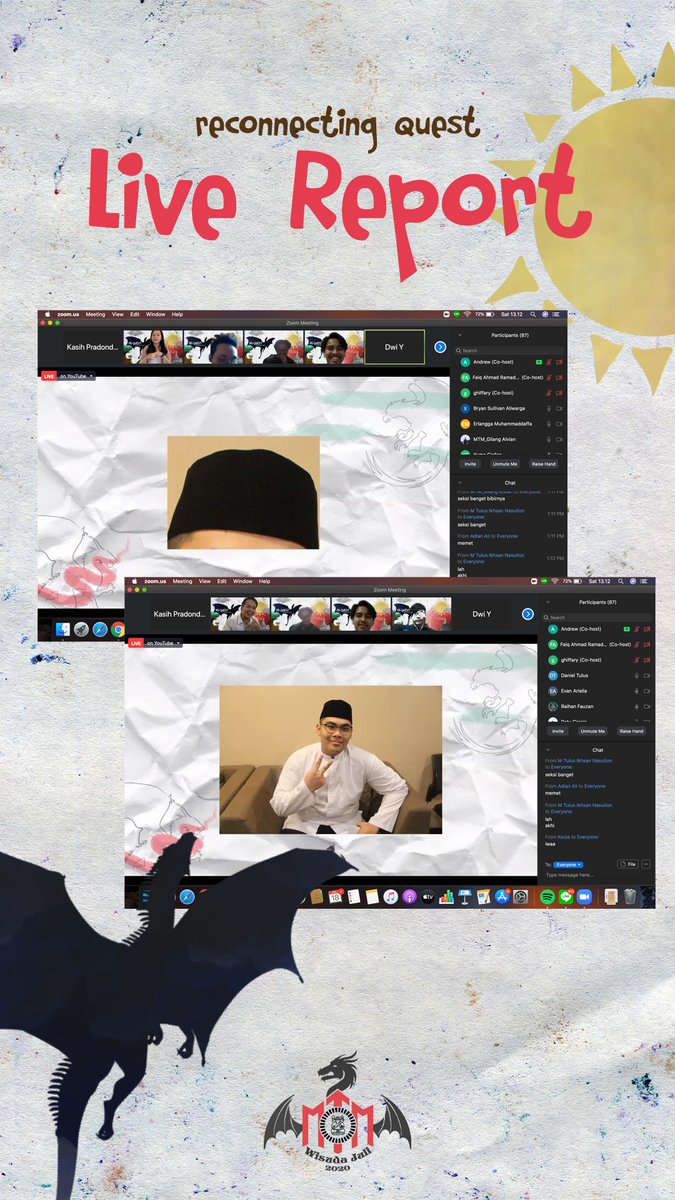Toggle Evan Ariella's camera icon
The image size is (675, 1200).
tap(647, 691)
